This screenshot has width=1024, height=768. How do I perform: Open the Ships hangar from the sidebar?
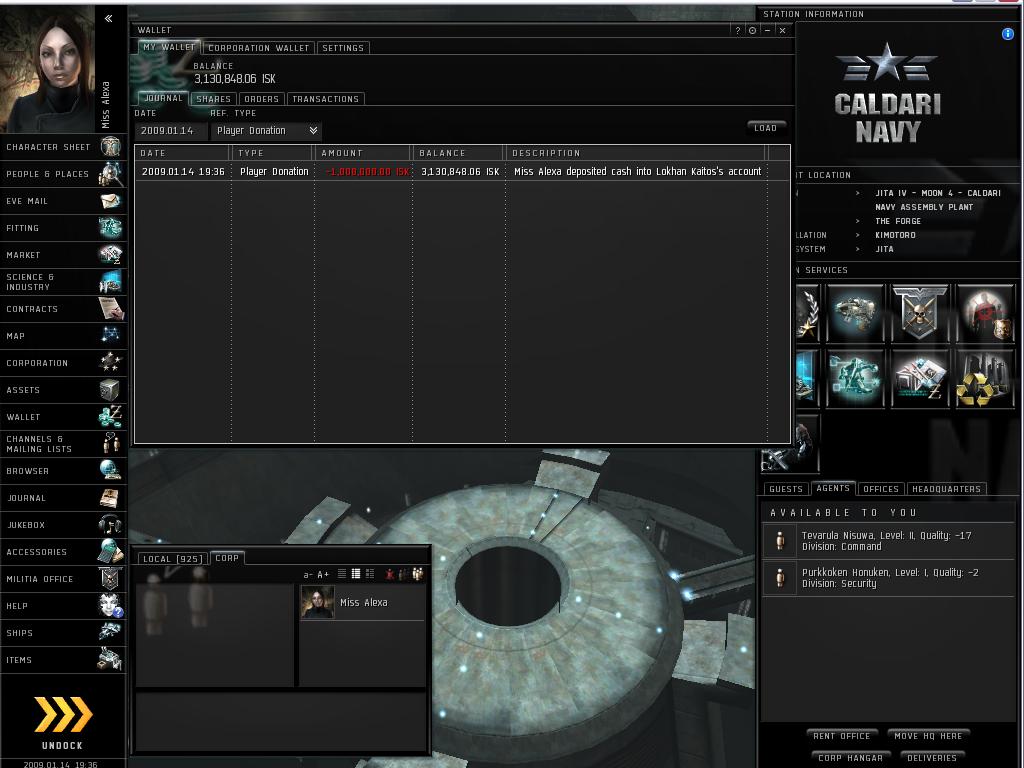click(x=63, y=633)
